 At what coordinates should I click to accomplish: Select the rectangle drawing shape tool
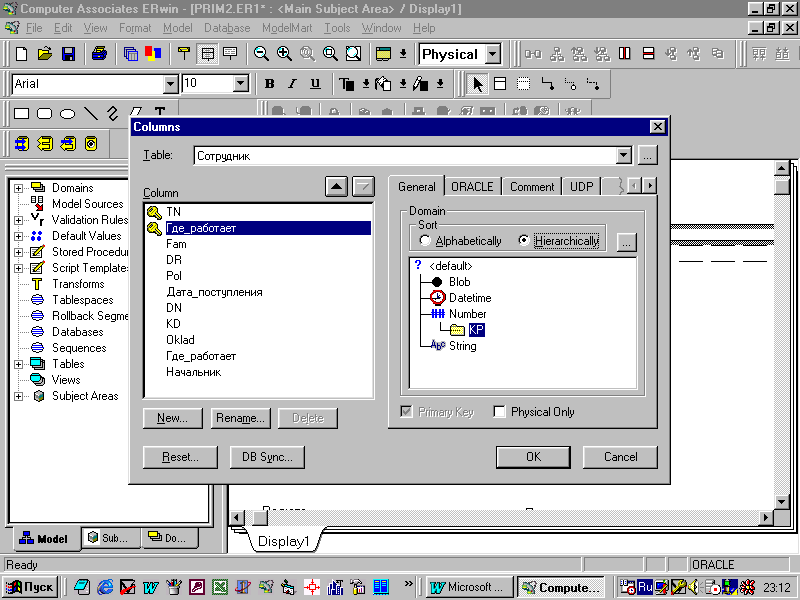click(x=21, y=113)
